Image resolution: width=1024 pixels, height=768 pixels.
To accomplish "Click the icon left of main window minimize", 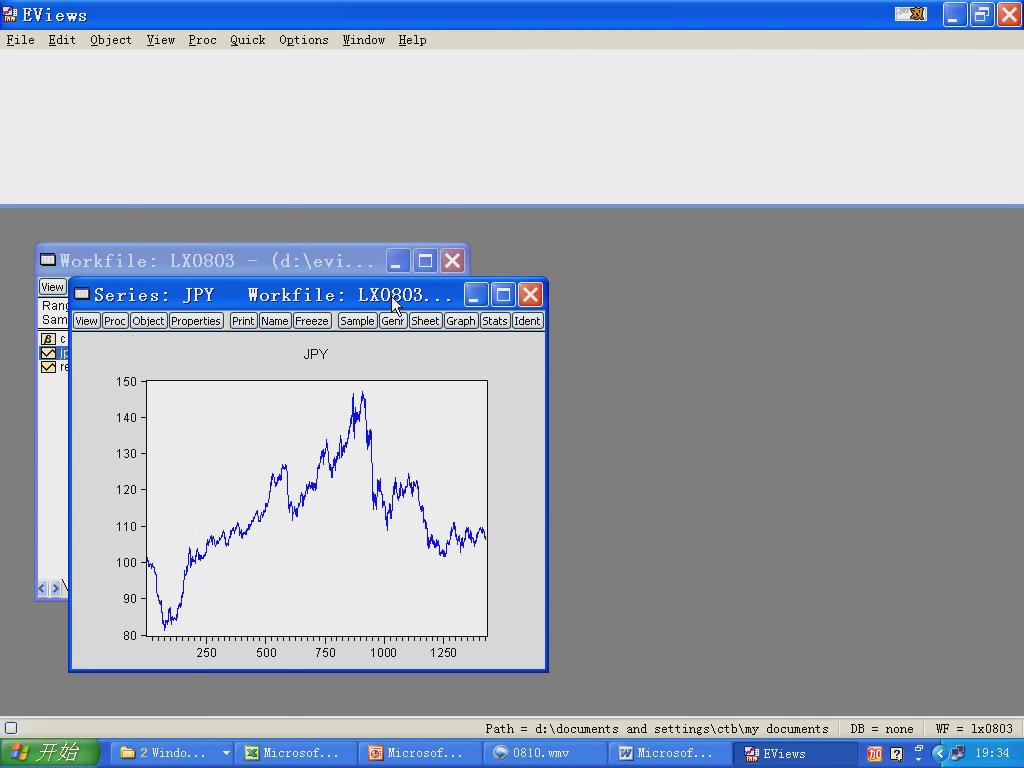I will (911, 14).
